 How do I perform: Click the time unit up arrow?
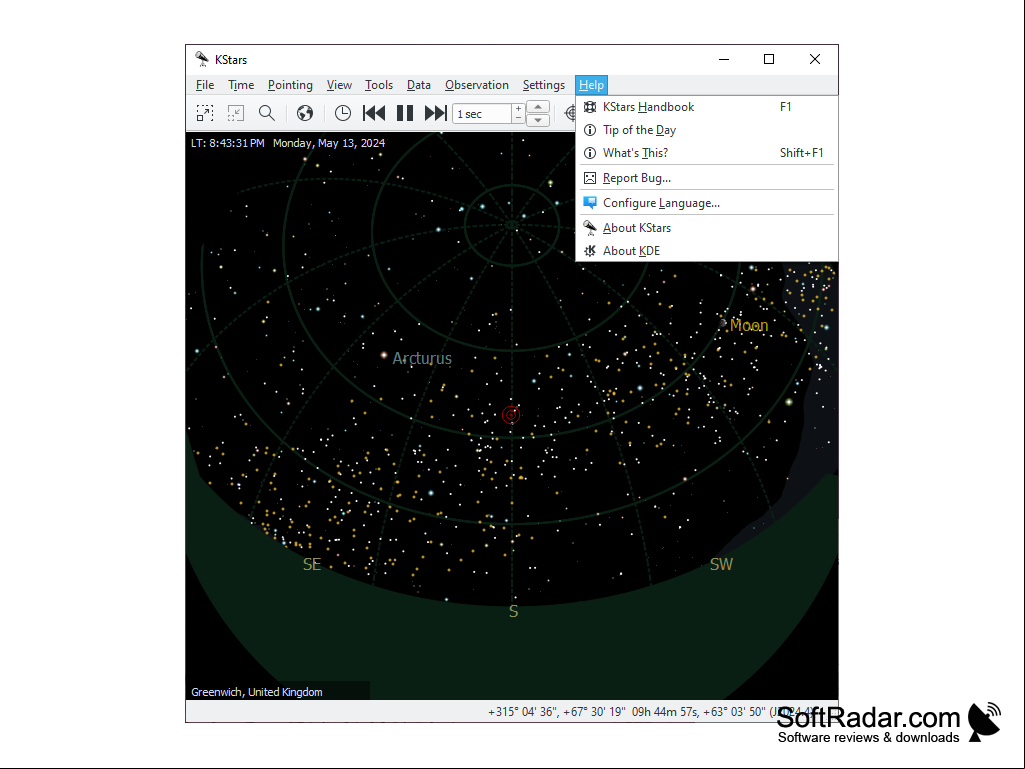click(537, 107)
